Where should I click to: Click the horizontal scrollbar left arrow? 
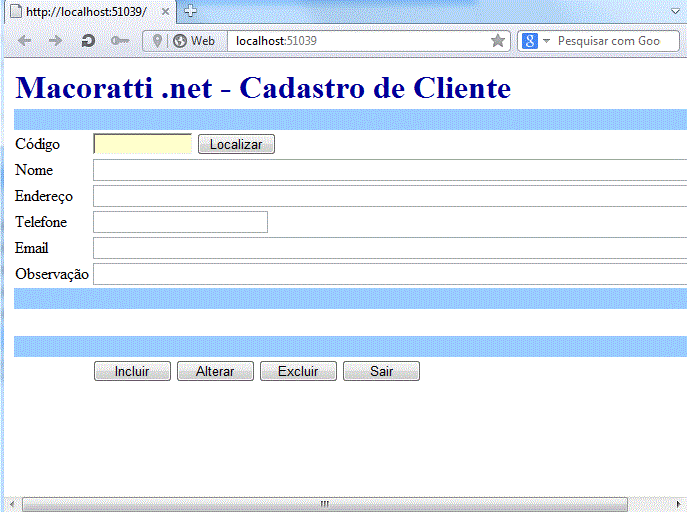click(x=12, y=504)
